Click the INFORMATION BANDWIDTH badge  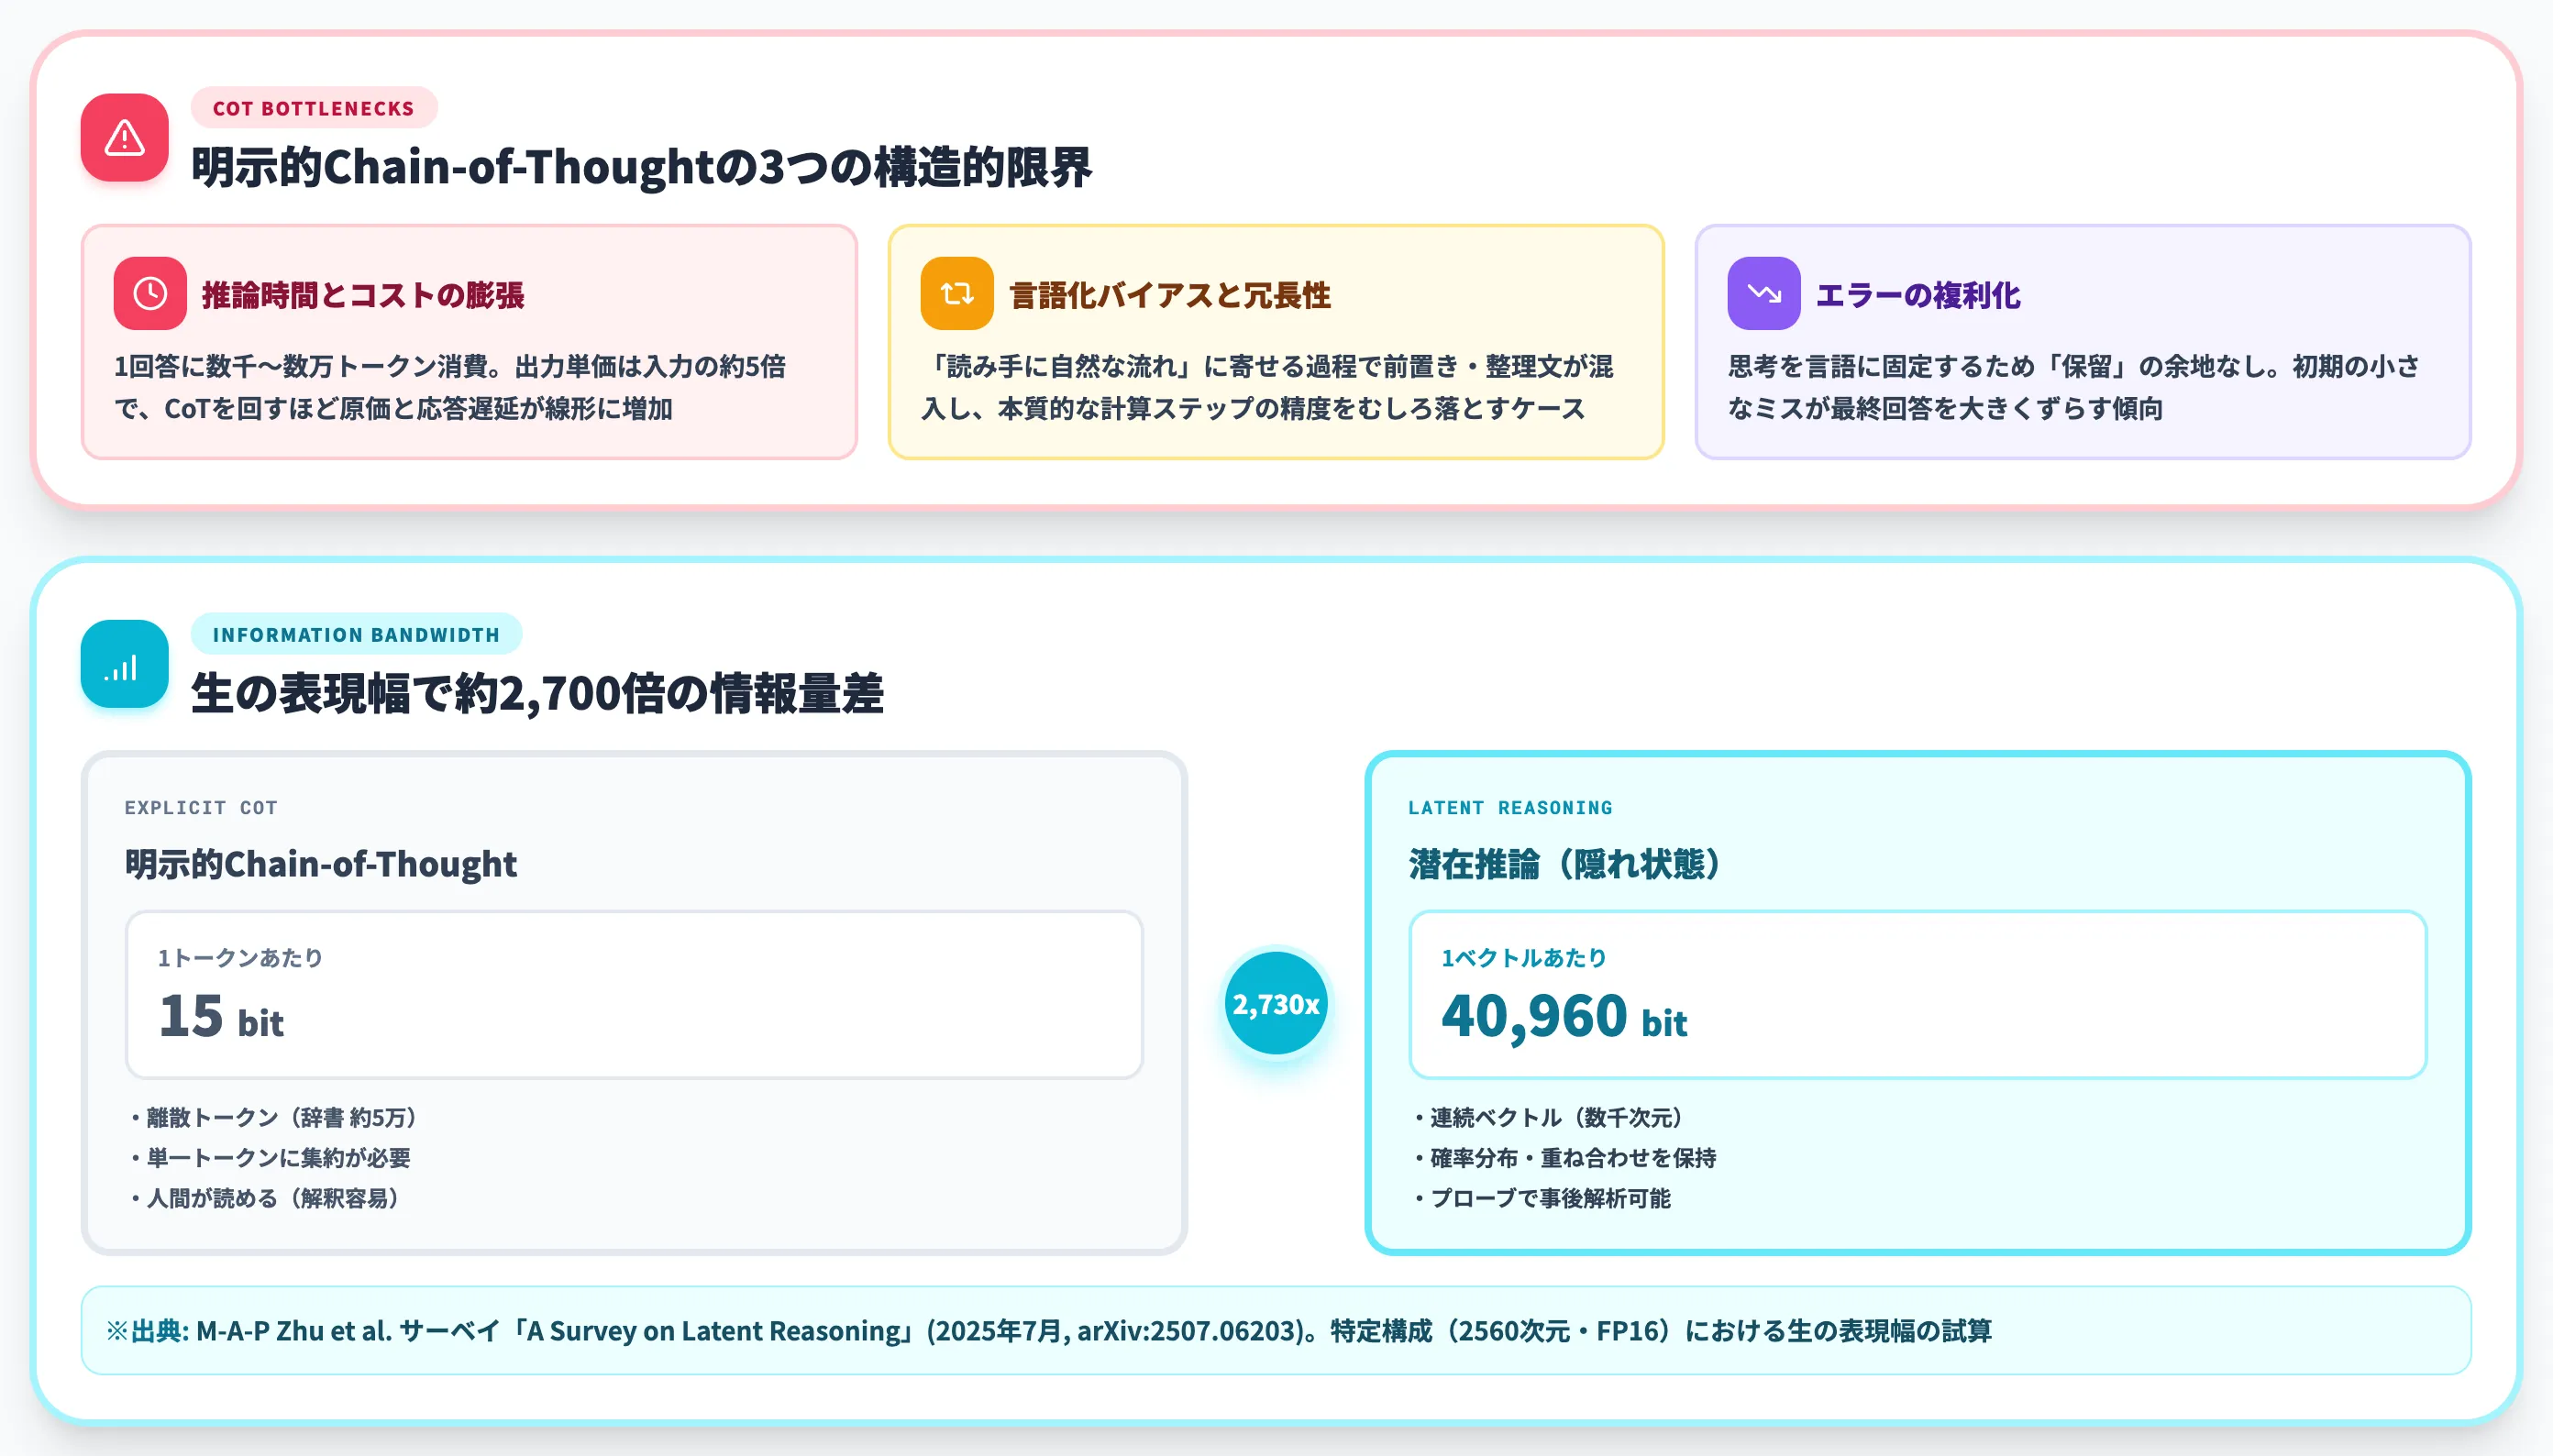coord(356,634)
